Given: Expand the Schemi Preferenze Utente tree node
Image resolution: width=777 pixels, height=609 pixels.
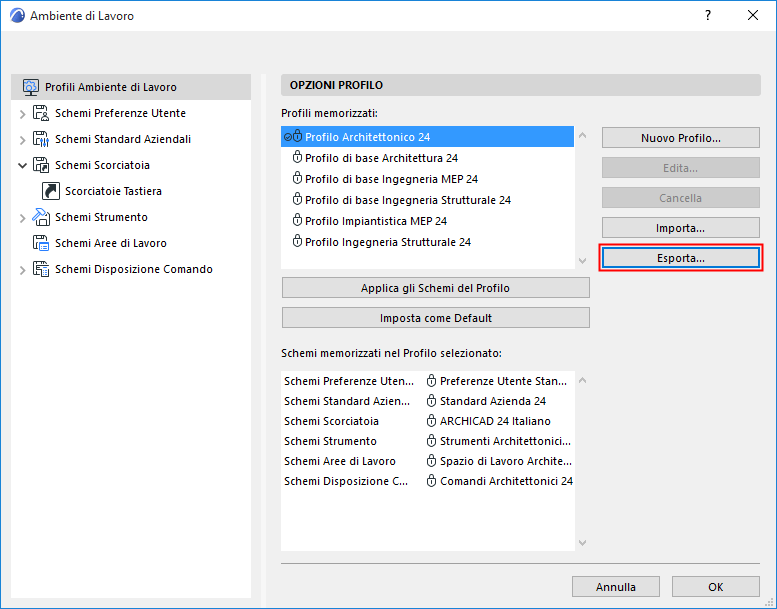Looking at the screenshot, I should click(23, 114).
